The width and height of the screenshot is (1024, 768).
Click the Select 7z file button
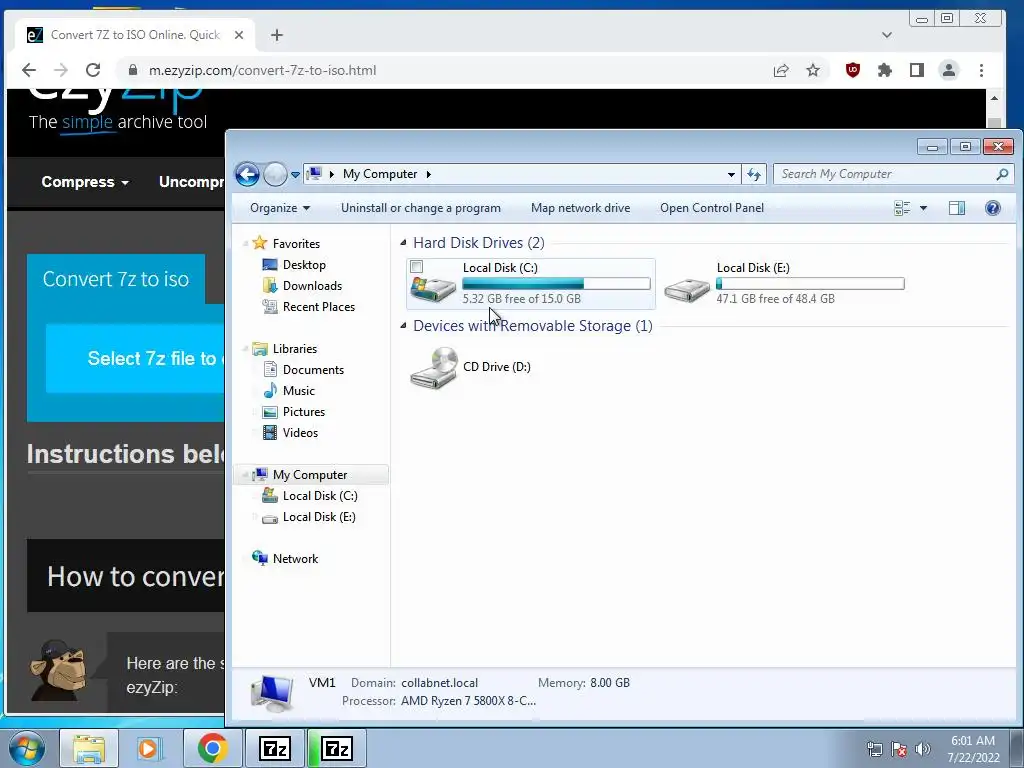[x=135, y=359]
